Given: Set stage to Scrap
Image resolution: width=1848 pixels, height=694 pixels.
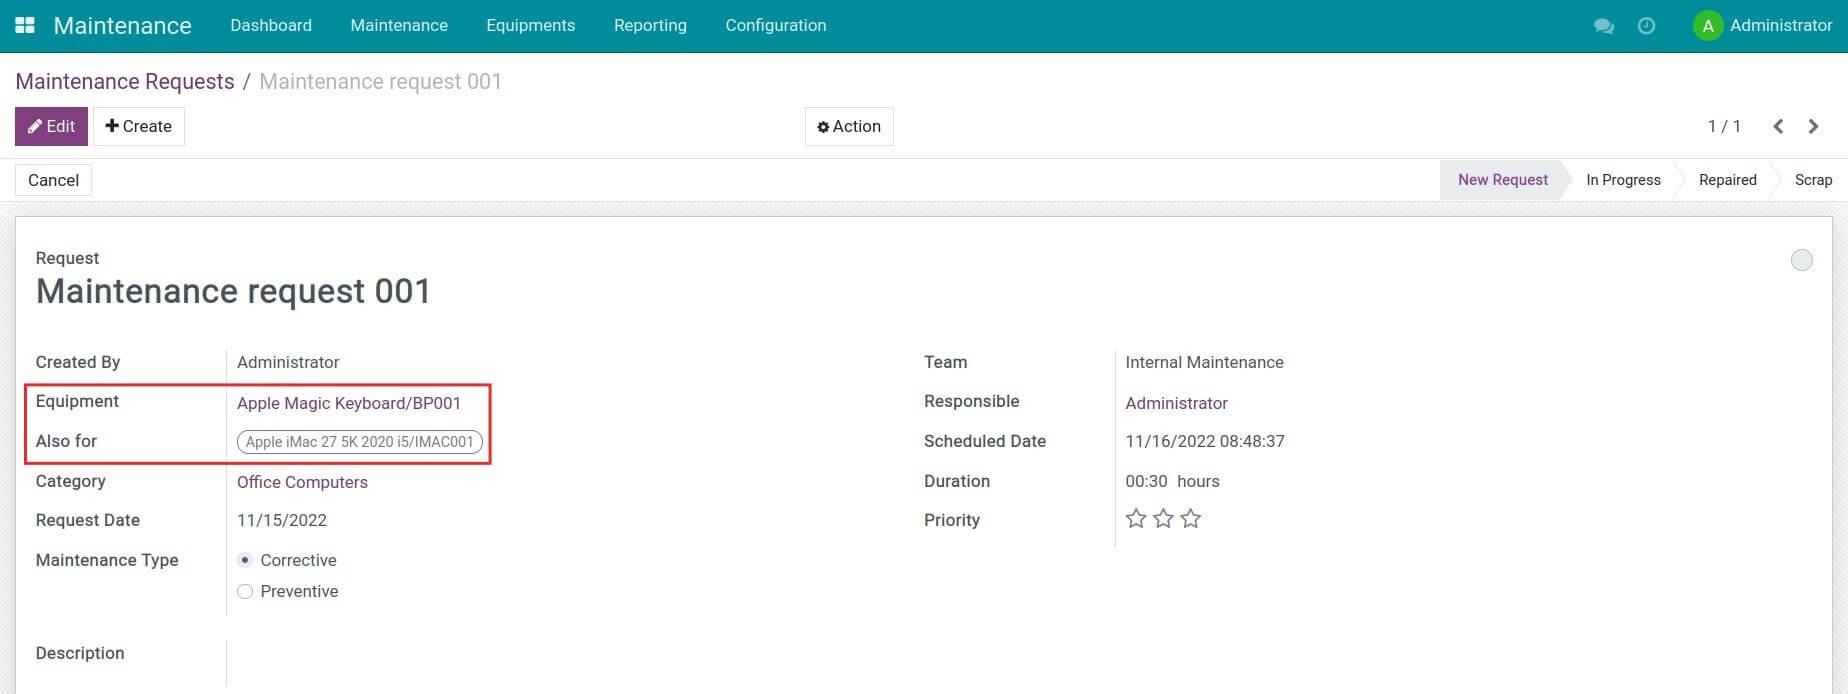Looking at the screenshot, I should [1813, 180].
